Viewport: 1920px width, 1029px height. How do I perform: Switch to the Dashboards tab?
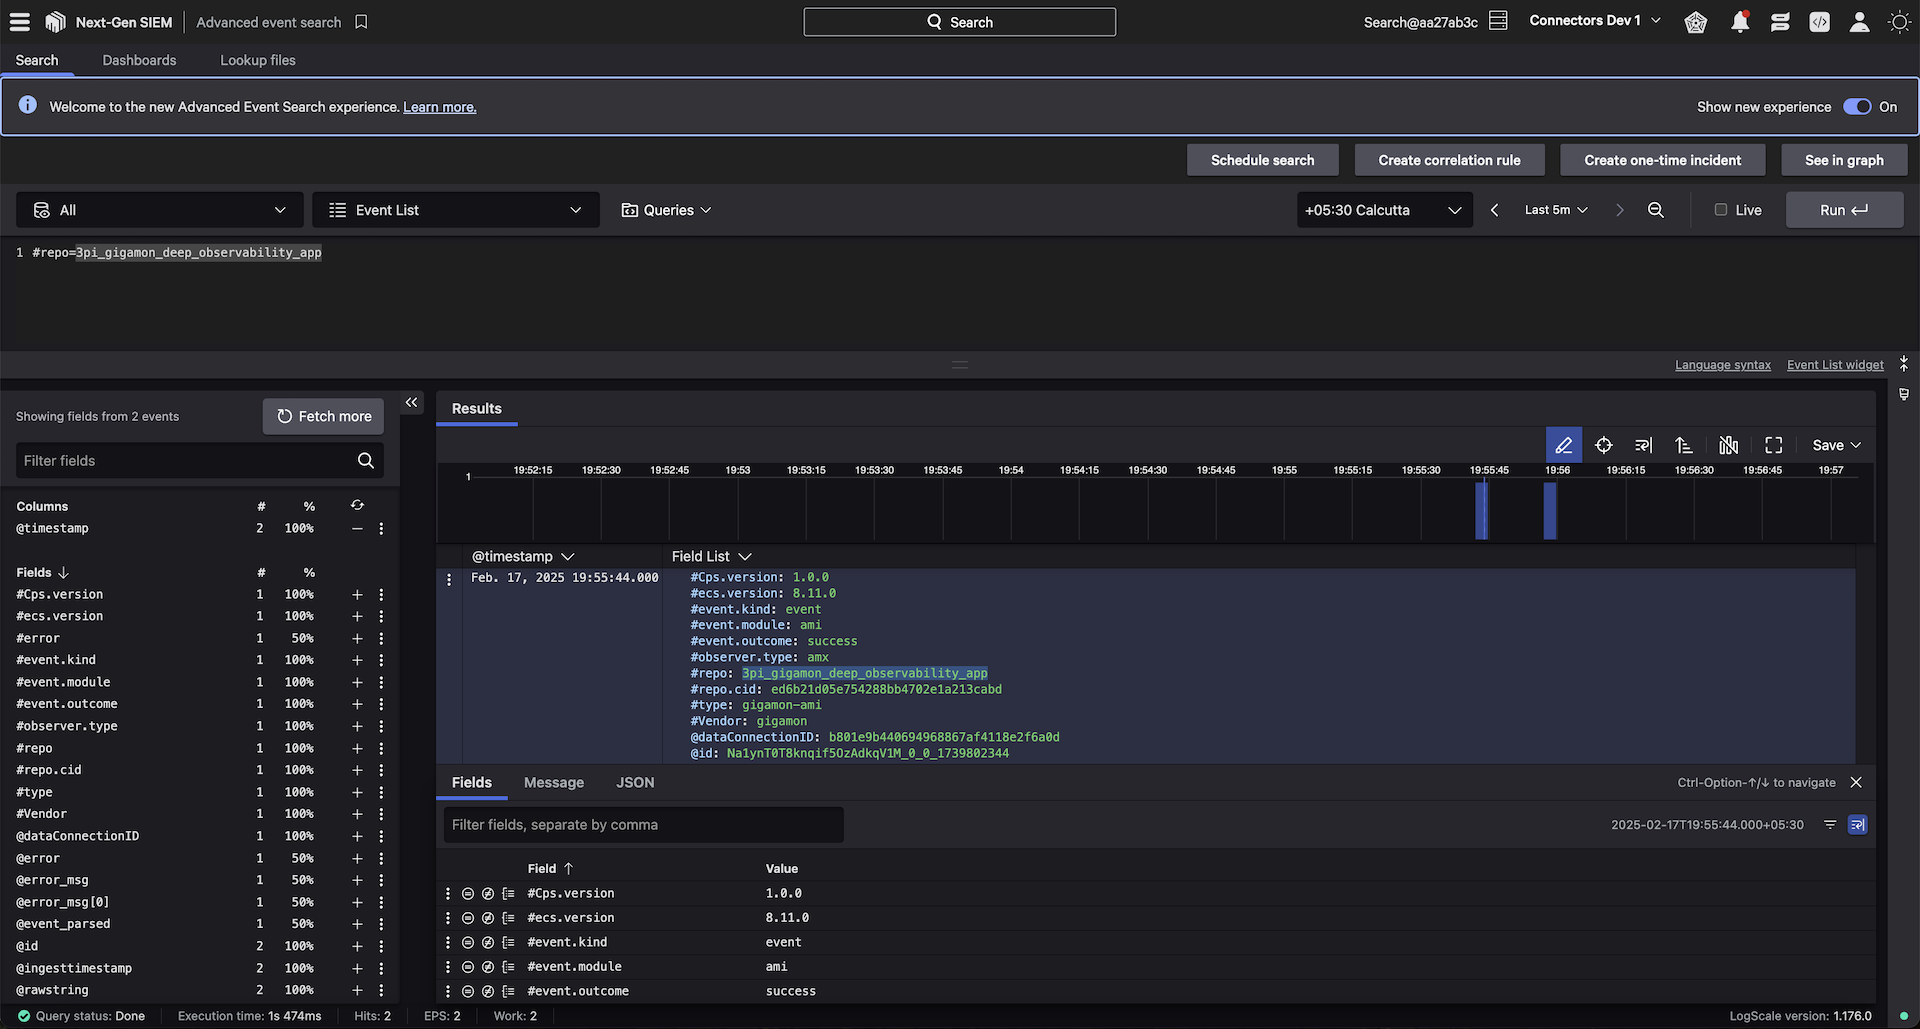click(139, 60)
